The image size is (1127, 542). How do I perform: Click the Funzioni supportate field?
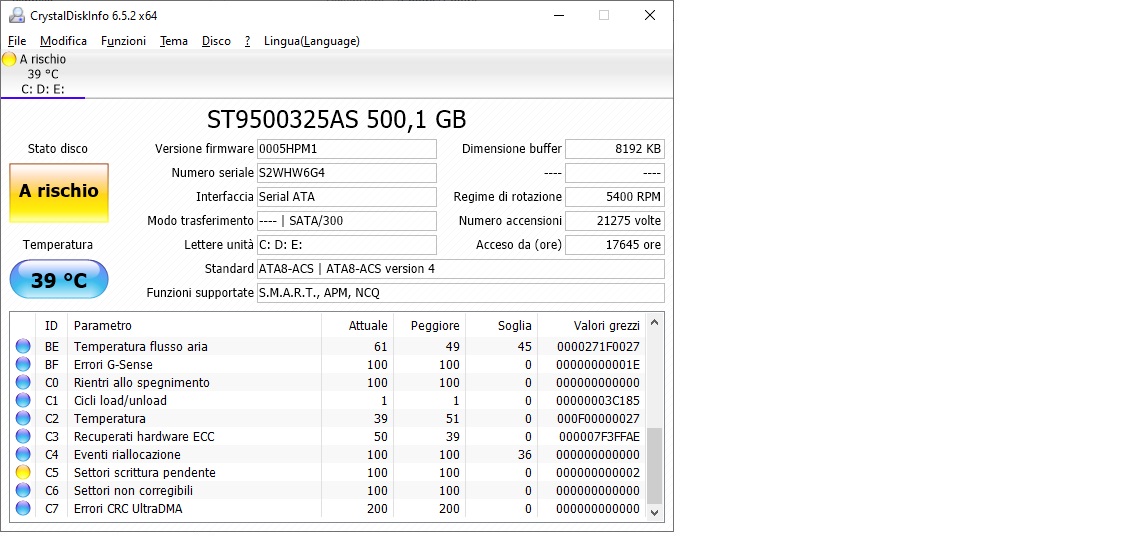pyautogui.click(x=461, y=293)
